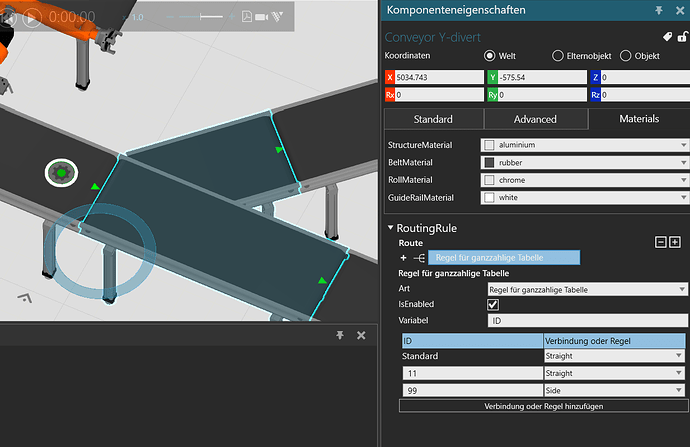Open the connection dropdown for ID 11
Screen dimensions: 690x447
pyautogui.click(x=614, y=373)
